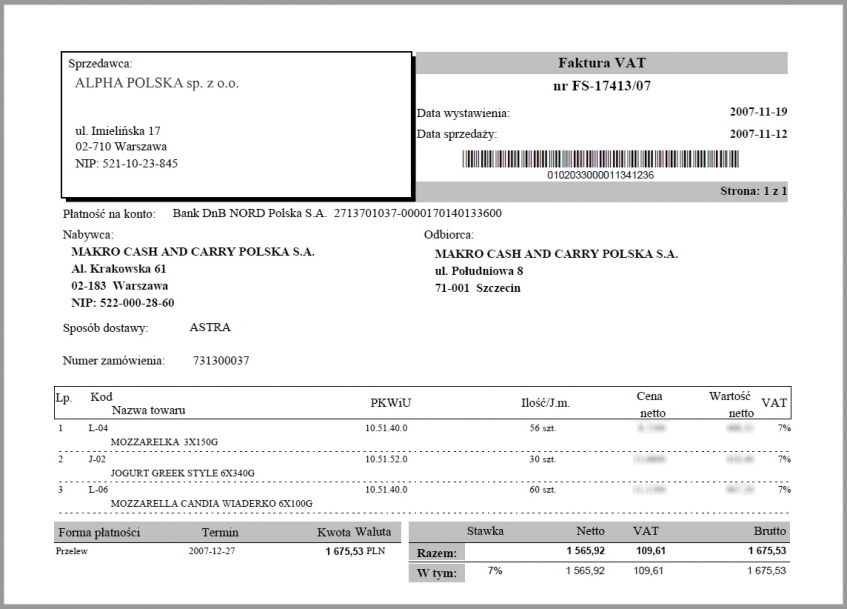
Task: Click recipient name under Odbiorca
Action: click(556, 254)
